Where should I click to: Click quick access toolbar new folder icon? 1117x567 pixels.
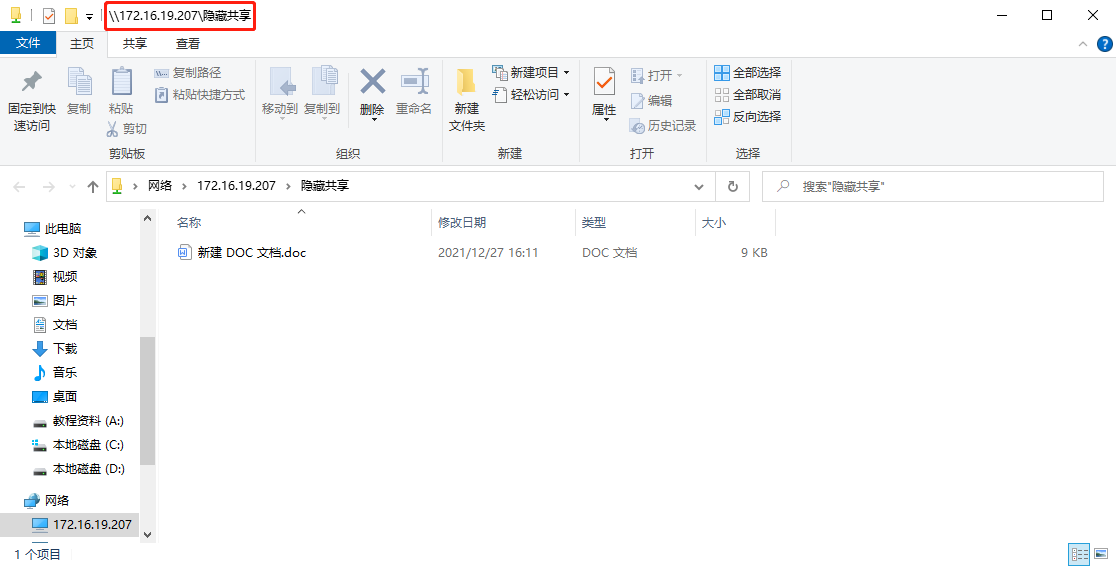71,16
